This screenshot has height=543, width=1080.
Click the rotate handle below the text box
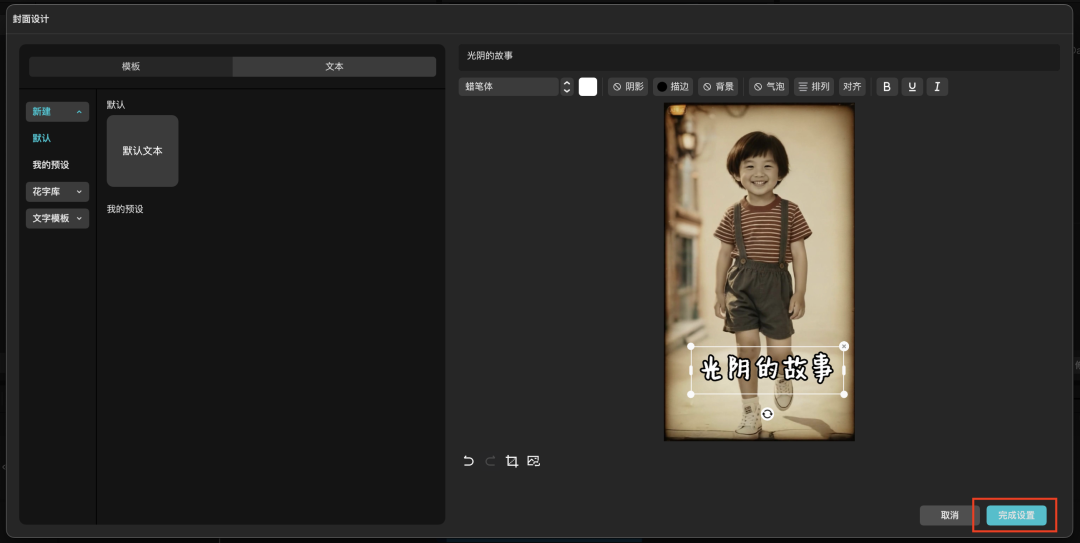point(767,414)
